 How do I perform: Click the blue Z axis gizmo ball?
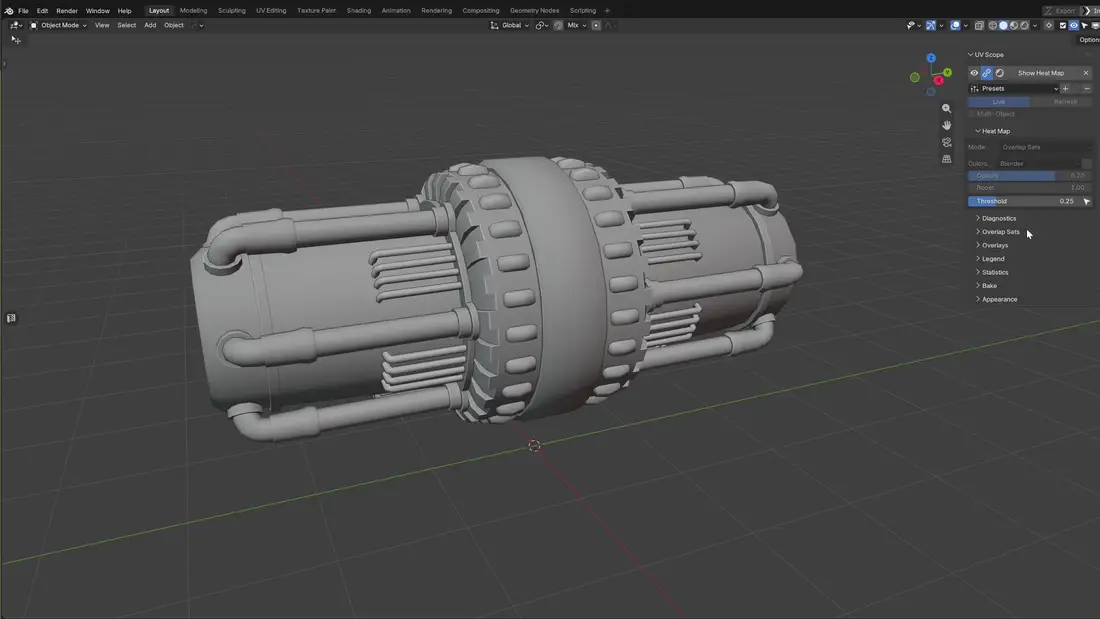931,58
